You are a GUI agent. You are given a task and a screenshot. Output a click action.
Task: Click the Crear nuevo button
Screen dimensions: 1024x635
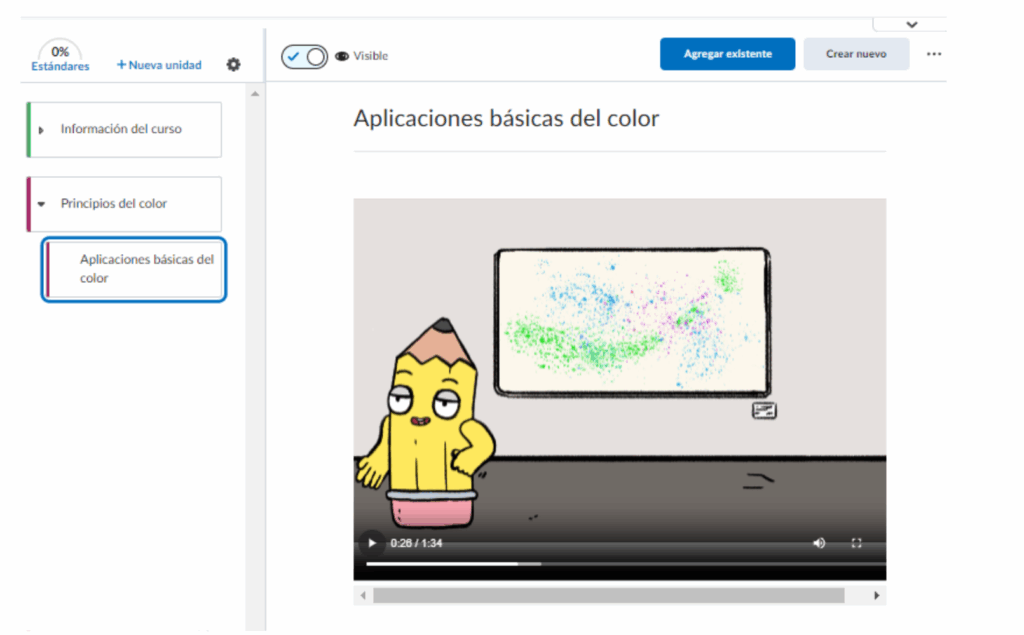click(856, 54)
